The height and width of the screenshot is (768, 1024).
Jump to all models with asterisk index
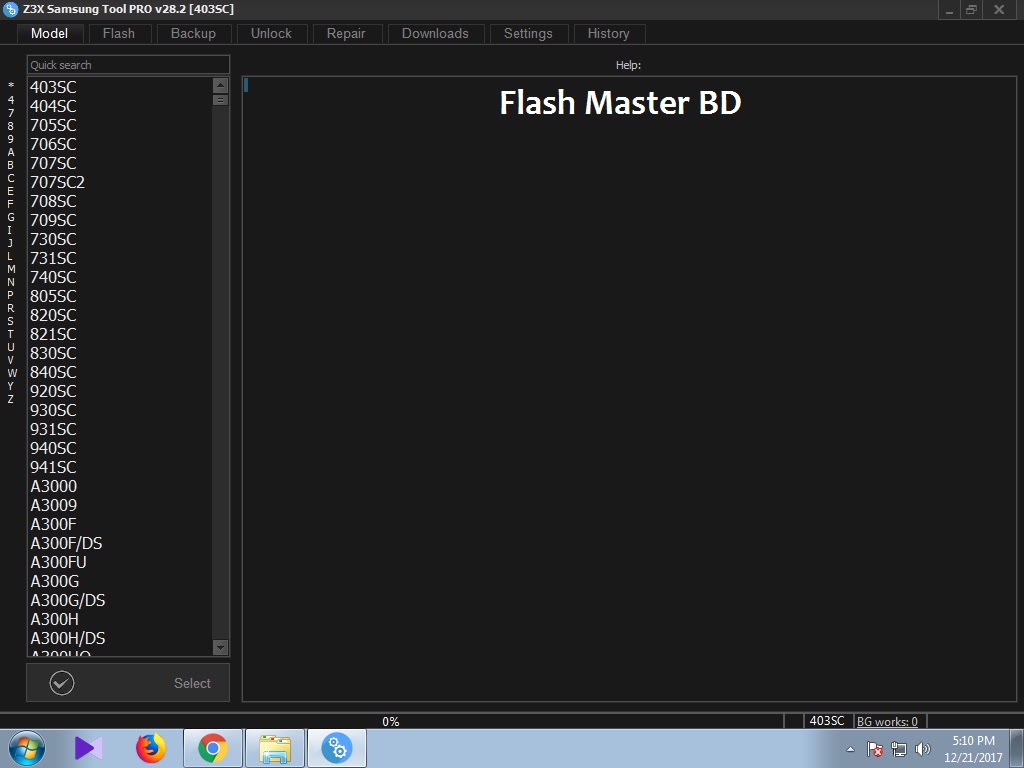(10, 86)
